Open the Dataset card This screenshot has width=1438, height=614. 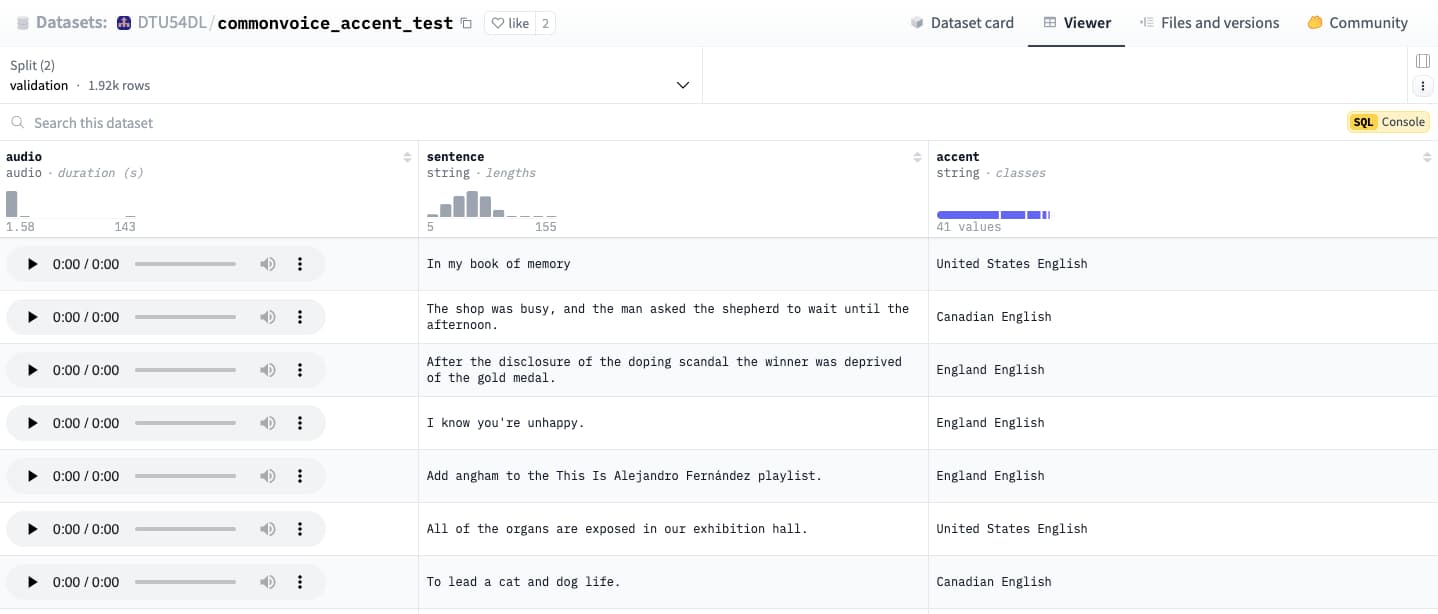point(961,22)
